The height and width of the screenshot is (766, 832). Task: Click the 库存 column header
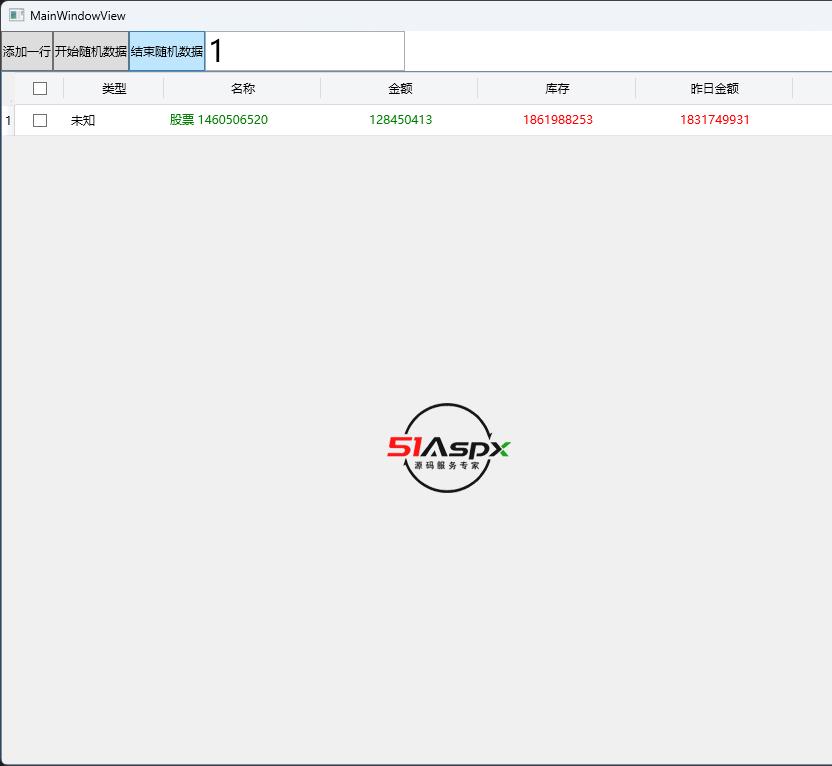click(x=557, y=89)
